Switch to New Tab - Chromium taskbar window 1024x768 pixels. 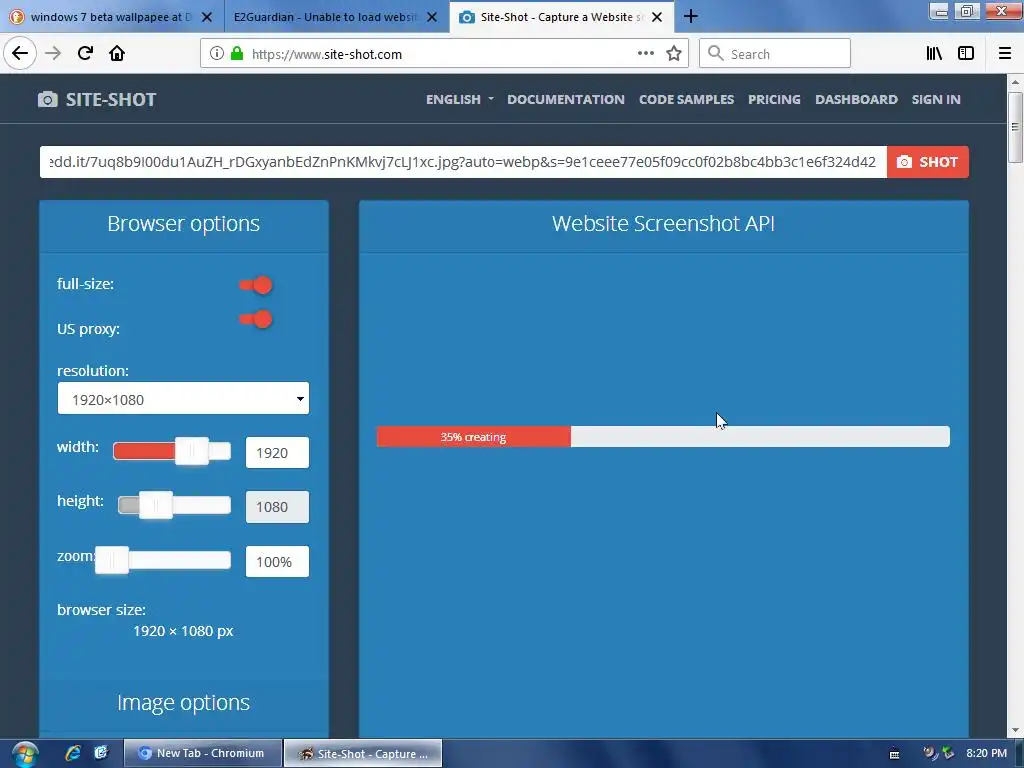click(203, 753)
